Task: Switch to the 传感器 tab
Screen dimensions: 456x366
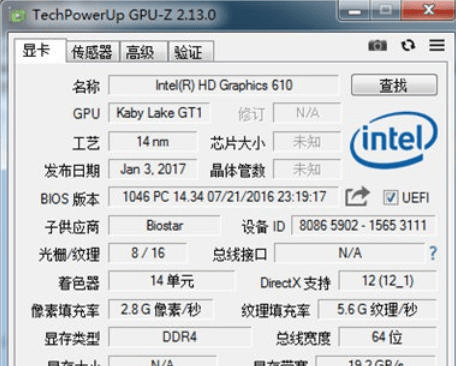Action: point(92,52)
